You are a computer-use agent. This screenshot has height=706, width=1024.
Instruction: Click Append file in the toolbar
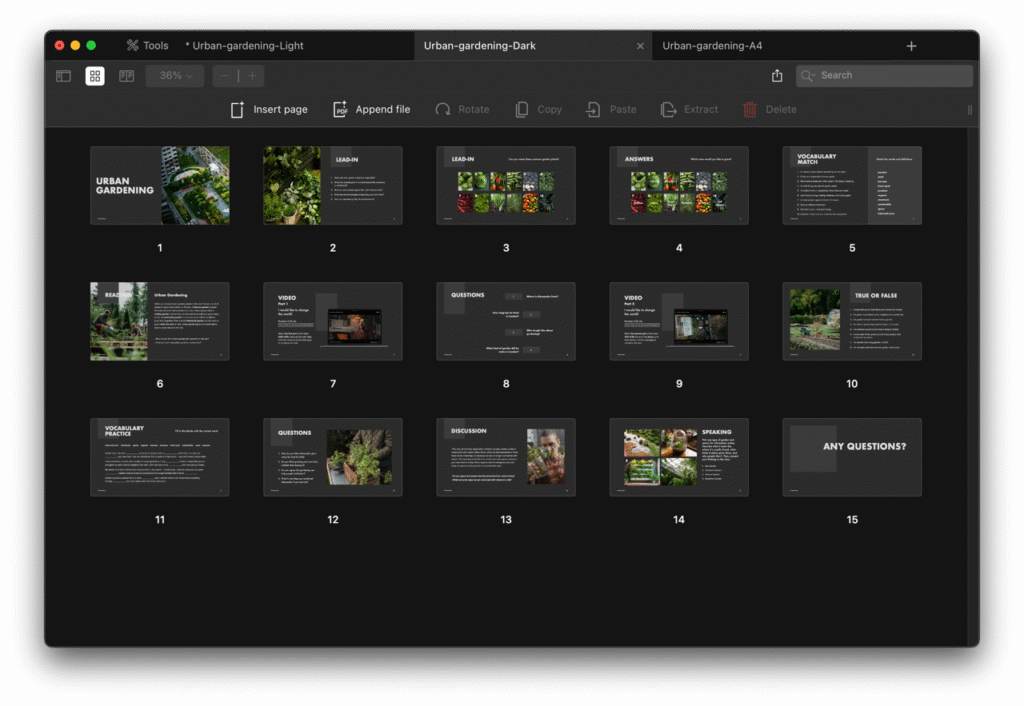point(371,110)
